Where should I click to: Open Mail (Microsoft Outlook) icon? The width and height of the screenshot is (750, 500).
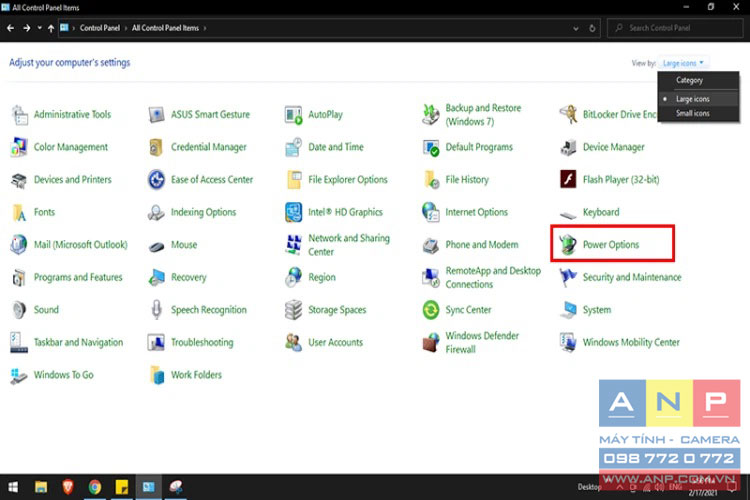click(x=19, y=245)
